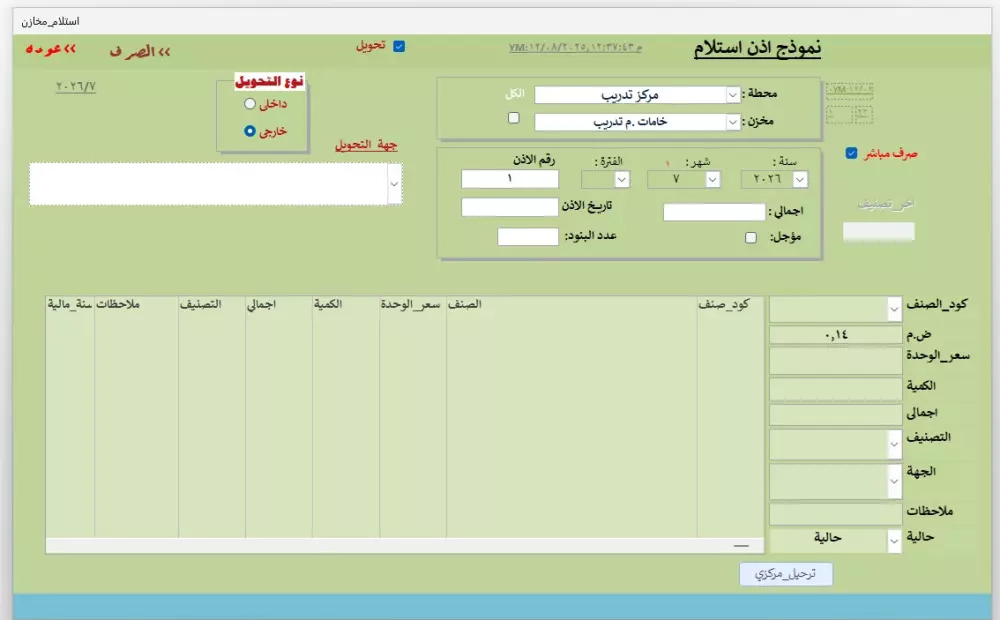The width and height of the screenshot is (1000, 620).
Task: Open the محطة station dropdown
Action: 733,93
